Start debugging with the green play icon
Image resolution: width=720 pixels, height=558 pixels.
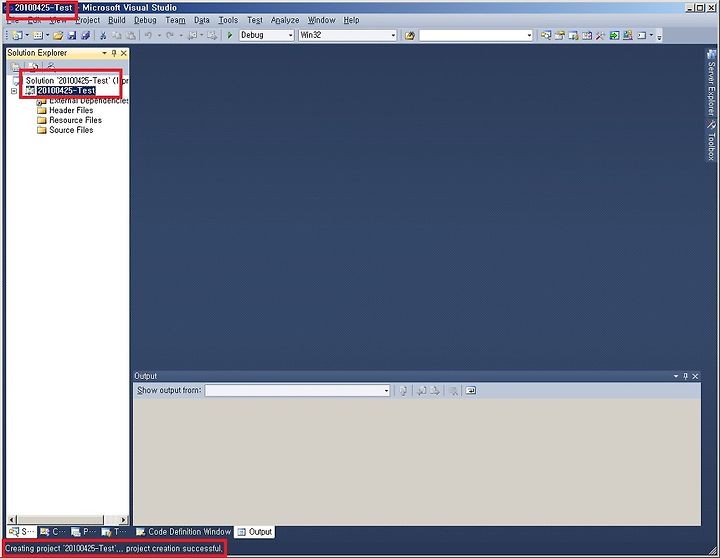point(230,35)
